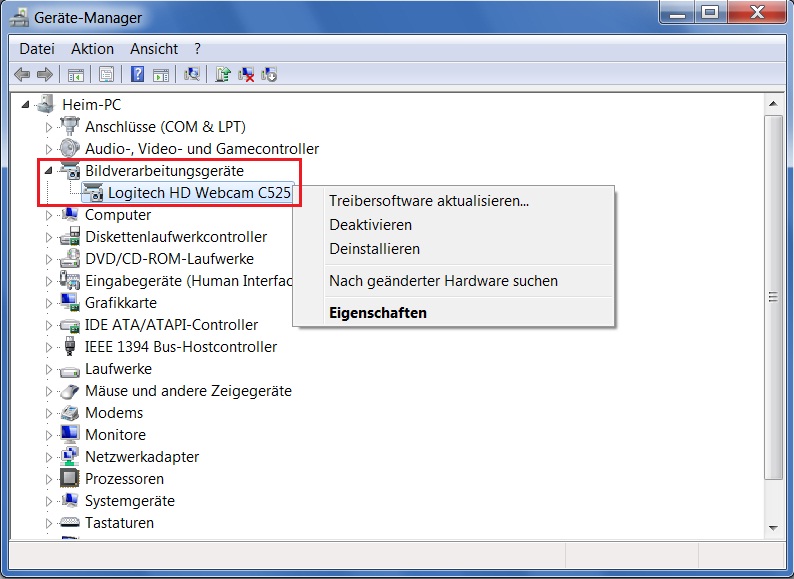Expand Audio-, Video- und Gamecontroller node
Screen dimensions: 794x579
pos(49,149)
